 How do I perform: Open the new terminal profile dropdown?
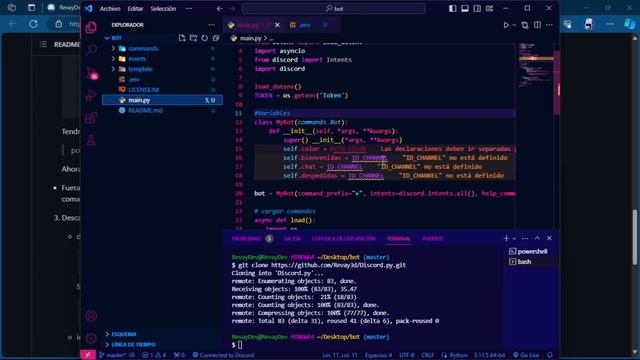(514, 238)
